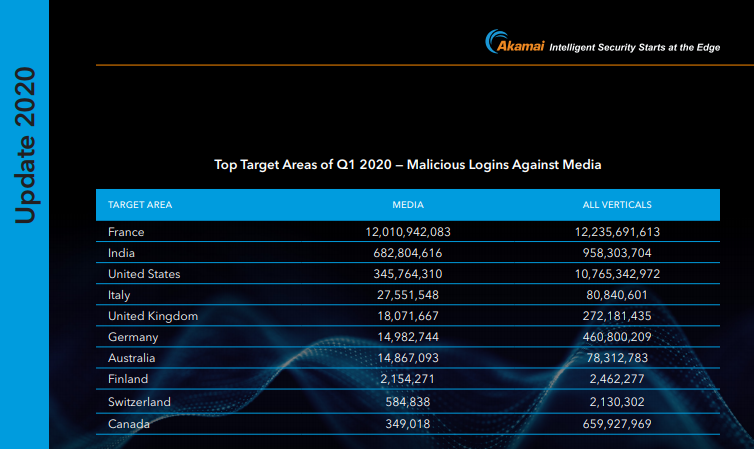The width and height of the screenshot is (754, 449).
Task: Click the 'United Kingdom' row label
Action: 153,316
